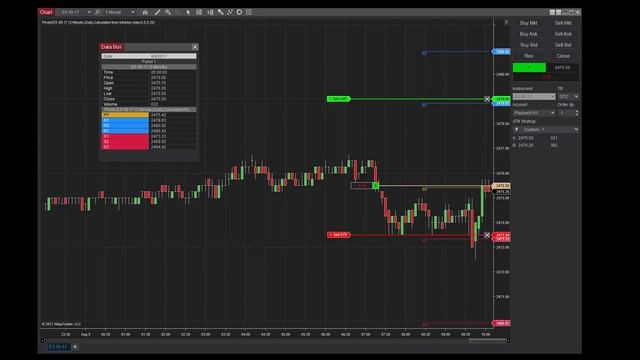Screen dimensions: 640x360
Task: Click the F button above the price axis
Action: (x=507, y=22)
